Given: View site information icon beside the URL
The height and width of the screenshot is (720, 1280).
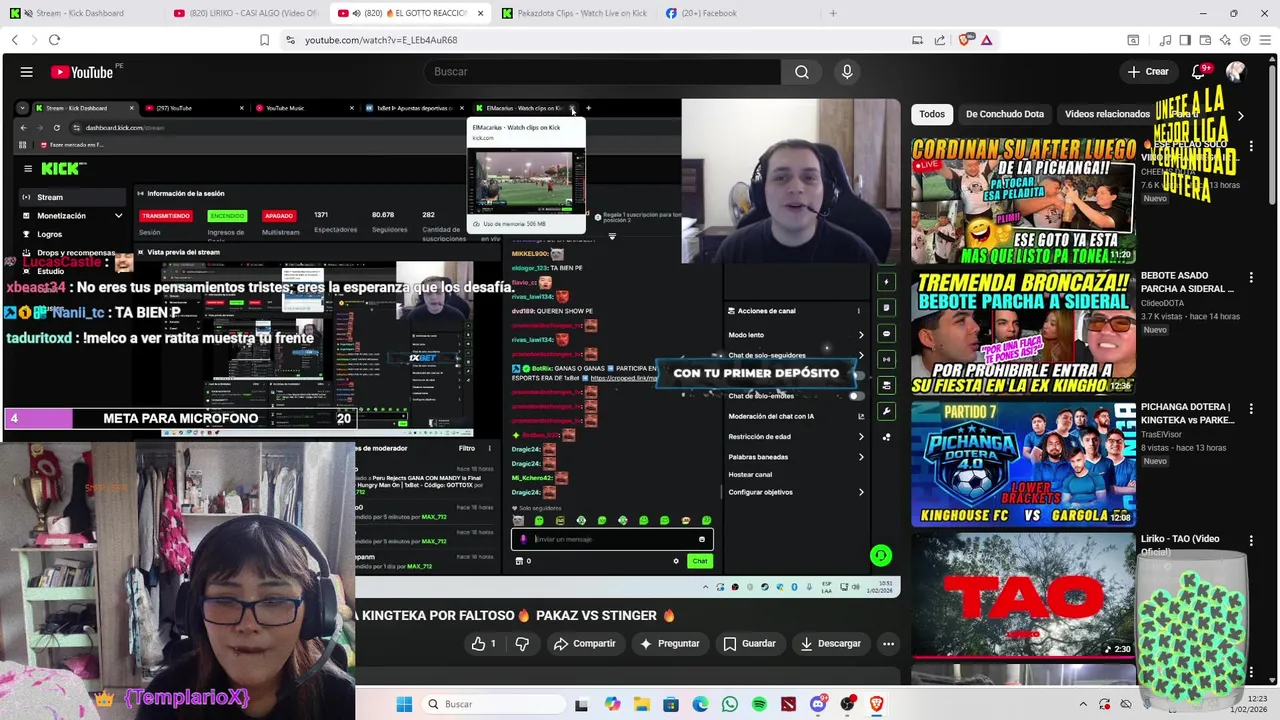Looking at the screenshot, I should (290, 40).
